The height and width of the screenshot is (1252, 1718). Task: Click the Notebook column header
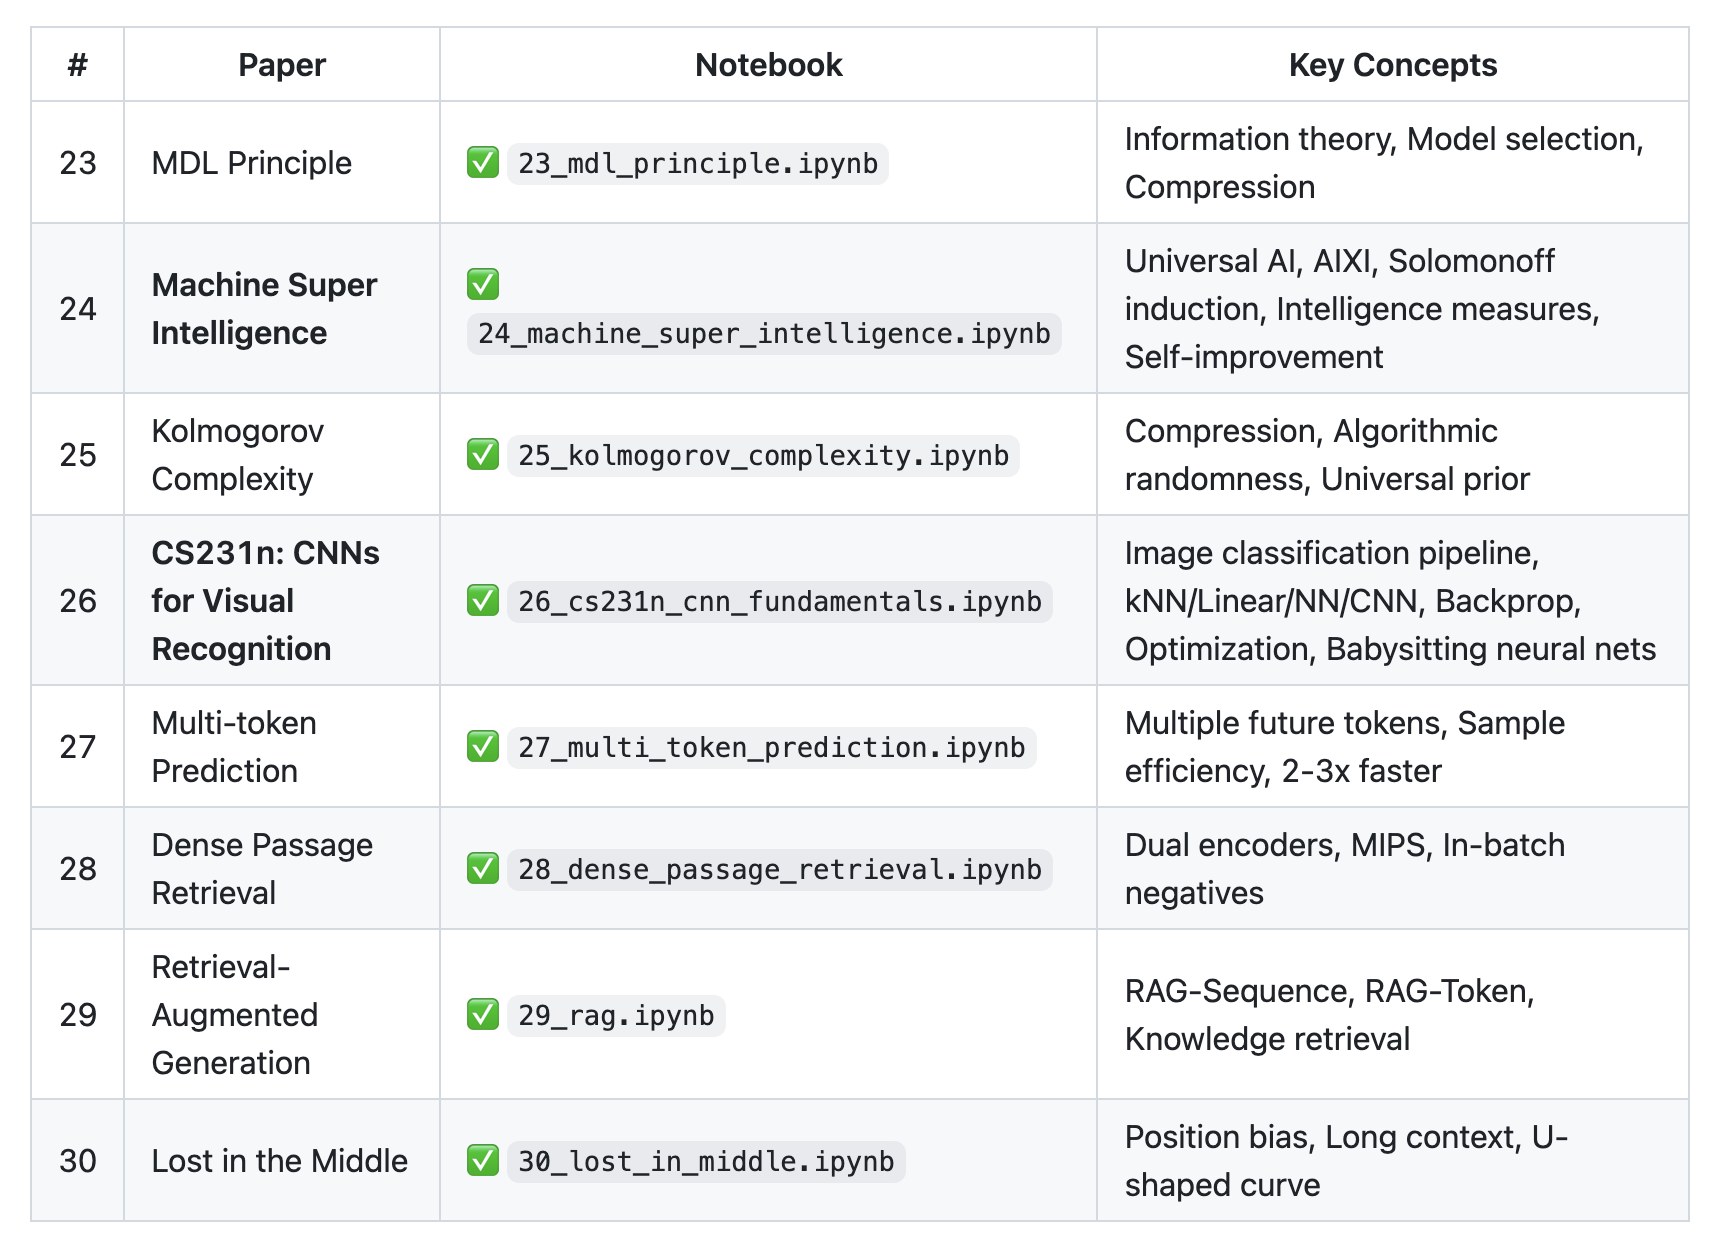tap(768, 65)
